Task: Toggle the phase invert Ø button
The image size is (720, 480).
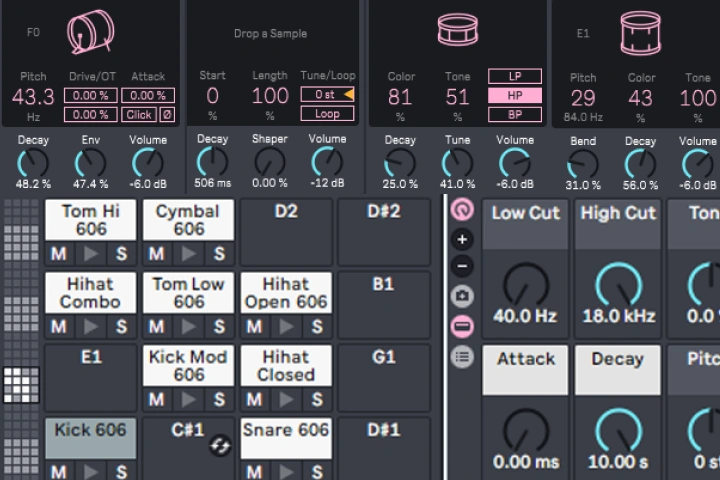Action: point(167,114)
